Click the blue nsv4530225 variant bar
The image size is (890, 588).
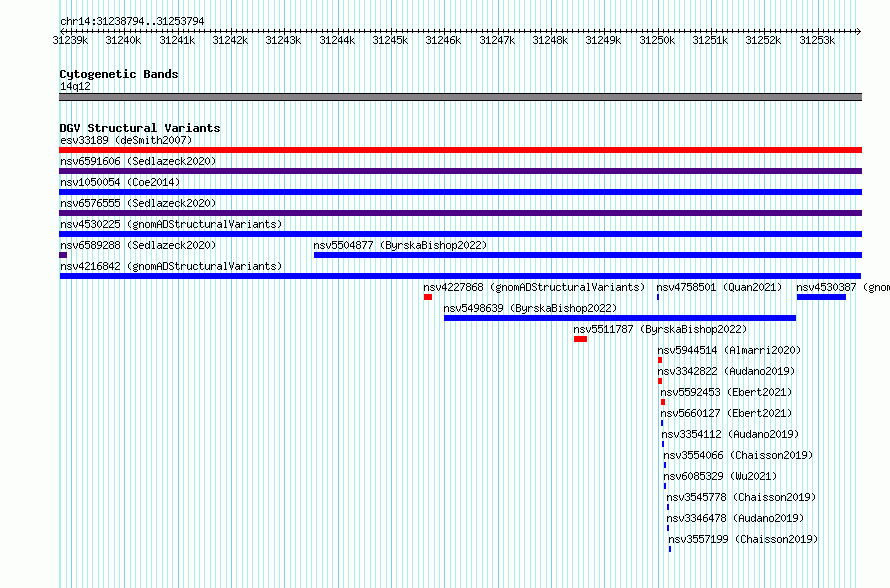click(x=460, y=234)
